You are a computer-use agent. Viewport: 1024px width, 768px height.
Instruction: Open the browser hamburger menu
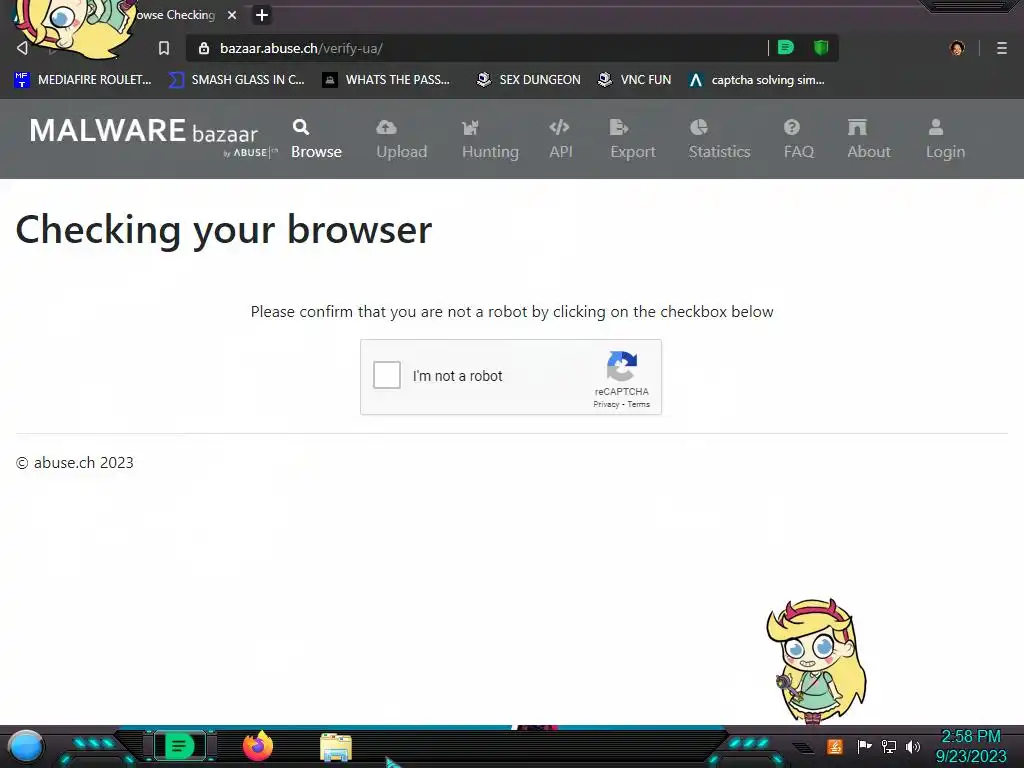(x=1002, y=48)
